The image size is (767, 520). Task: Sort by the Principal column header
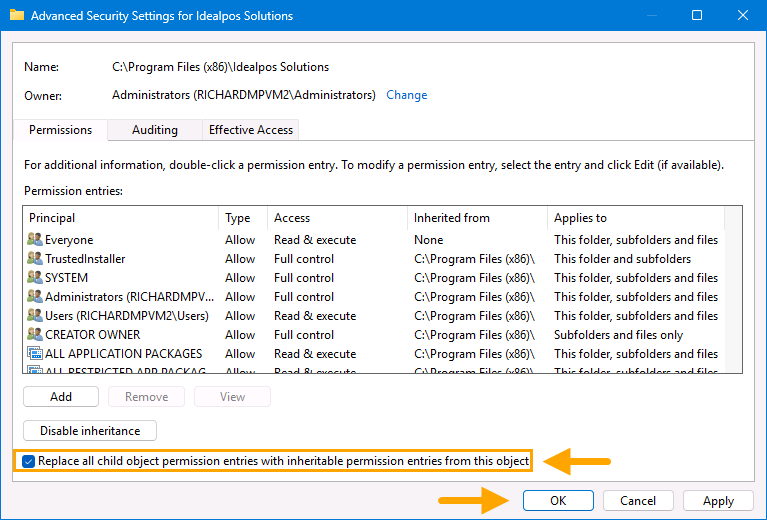point(121,218)
